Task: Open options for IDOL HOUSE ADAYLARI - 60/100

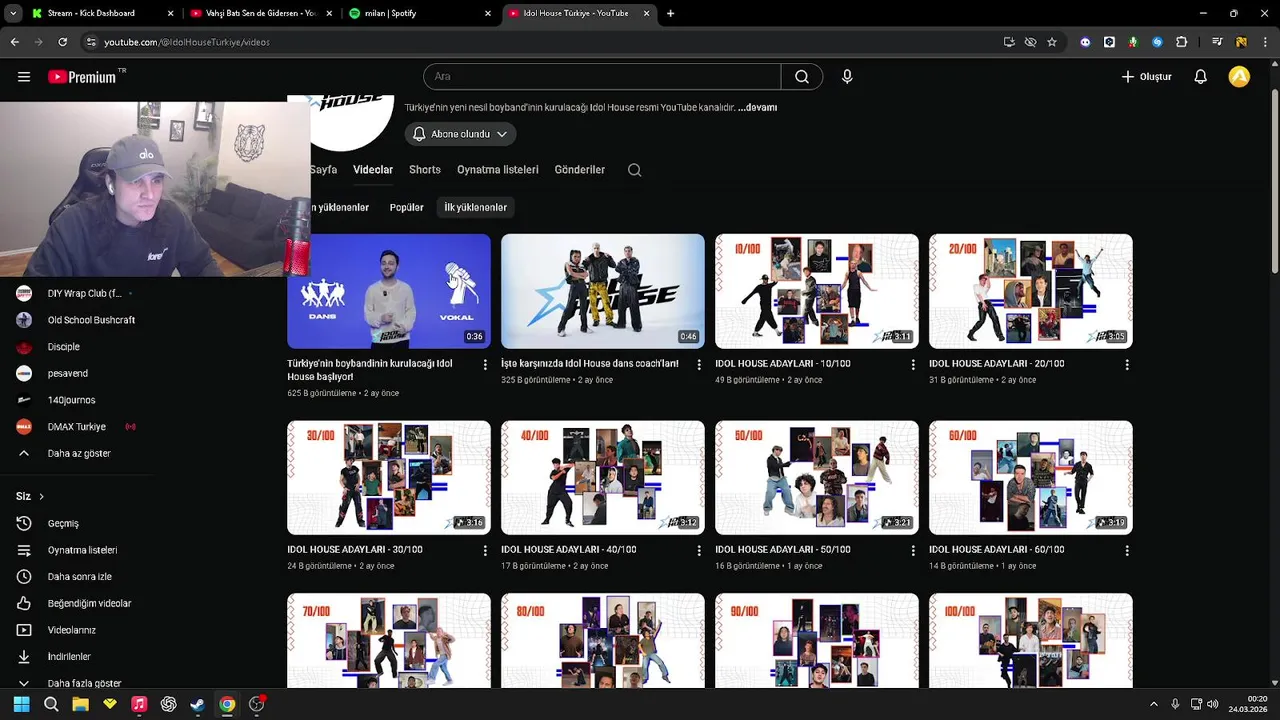Action: (1127, 551)
